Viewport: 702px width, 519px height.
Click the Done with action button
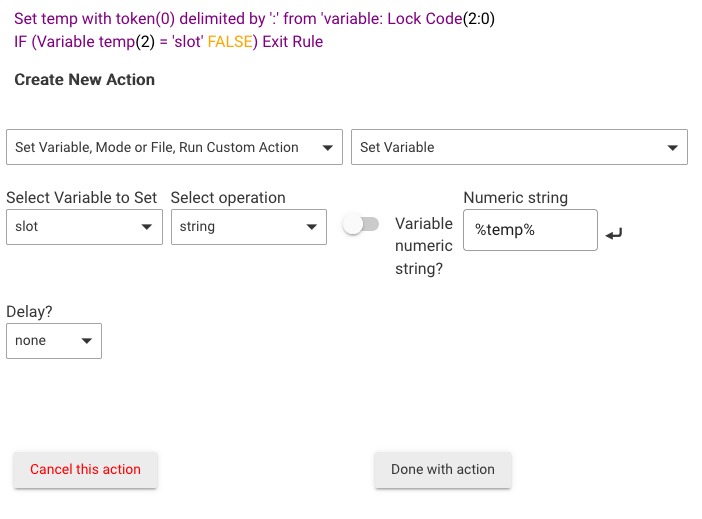tap(443, 469)
